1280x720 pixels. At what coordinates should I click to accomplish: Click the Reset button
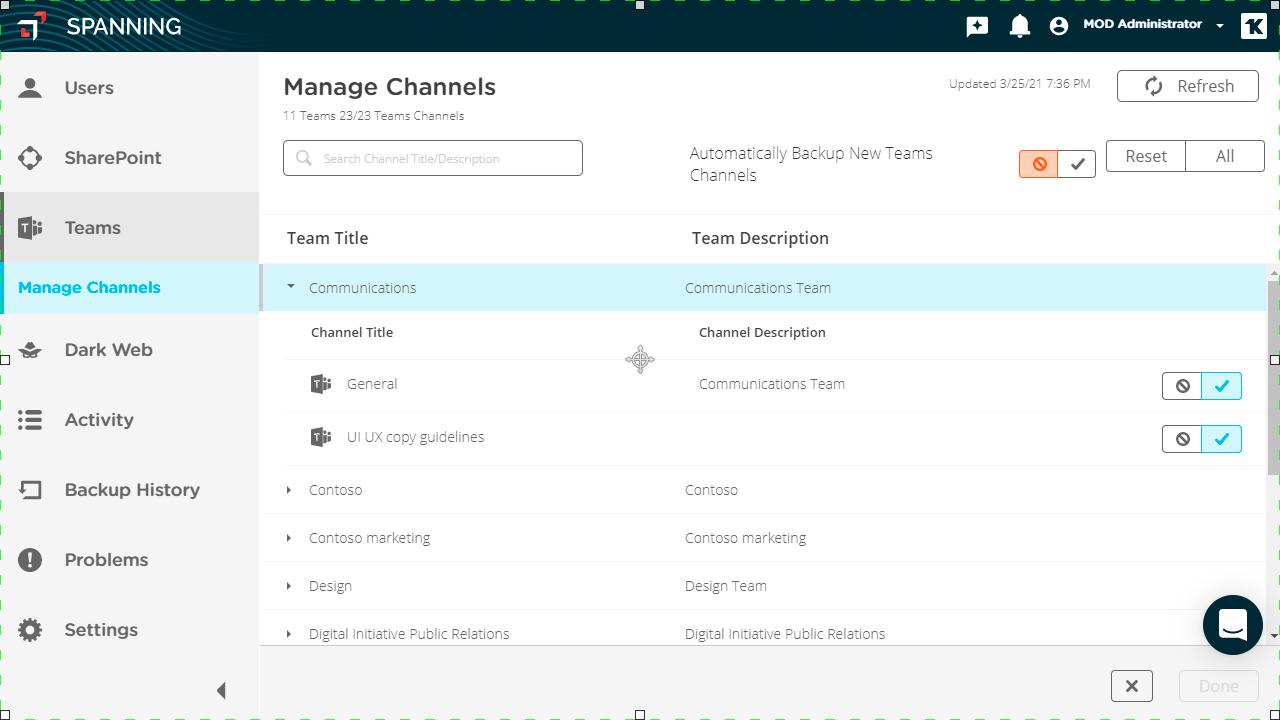(1146, 156)
